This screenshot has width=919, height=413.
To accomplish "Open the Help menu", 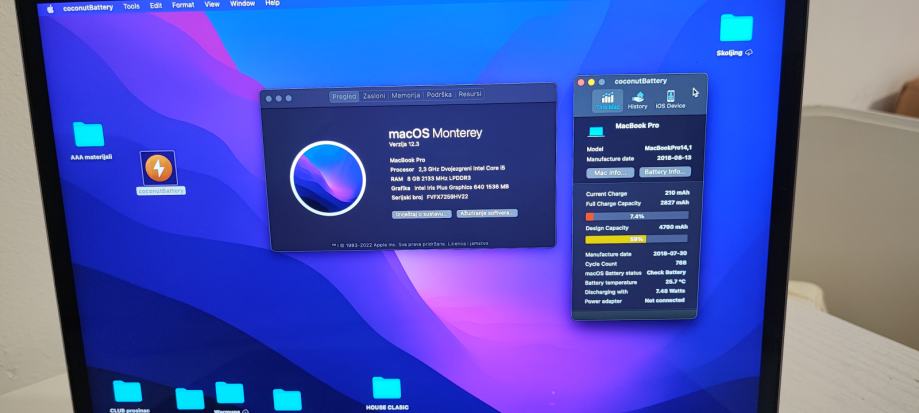I will (x=273, y=3).
